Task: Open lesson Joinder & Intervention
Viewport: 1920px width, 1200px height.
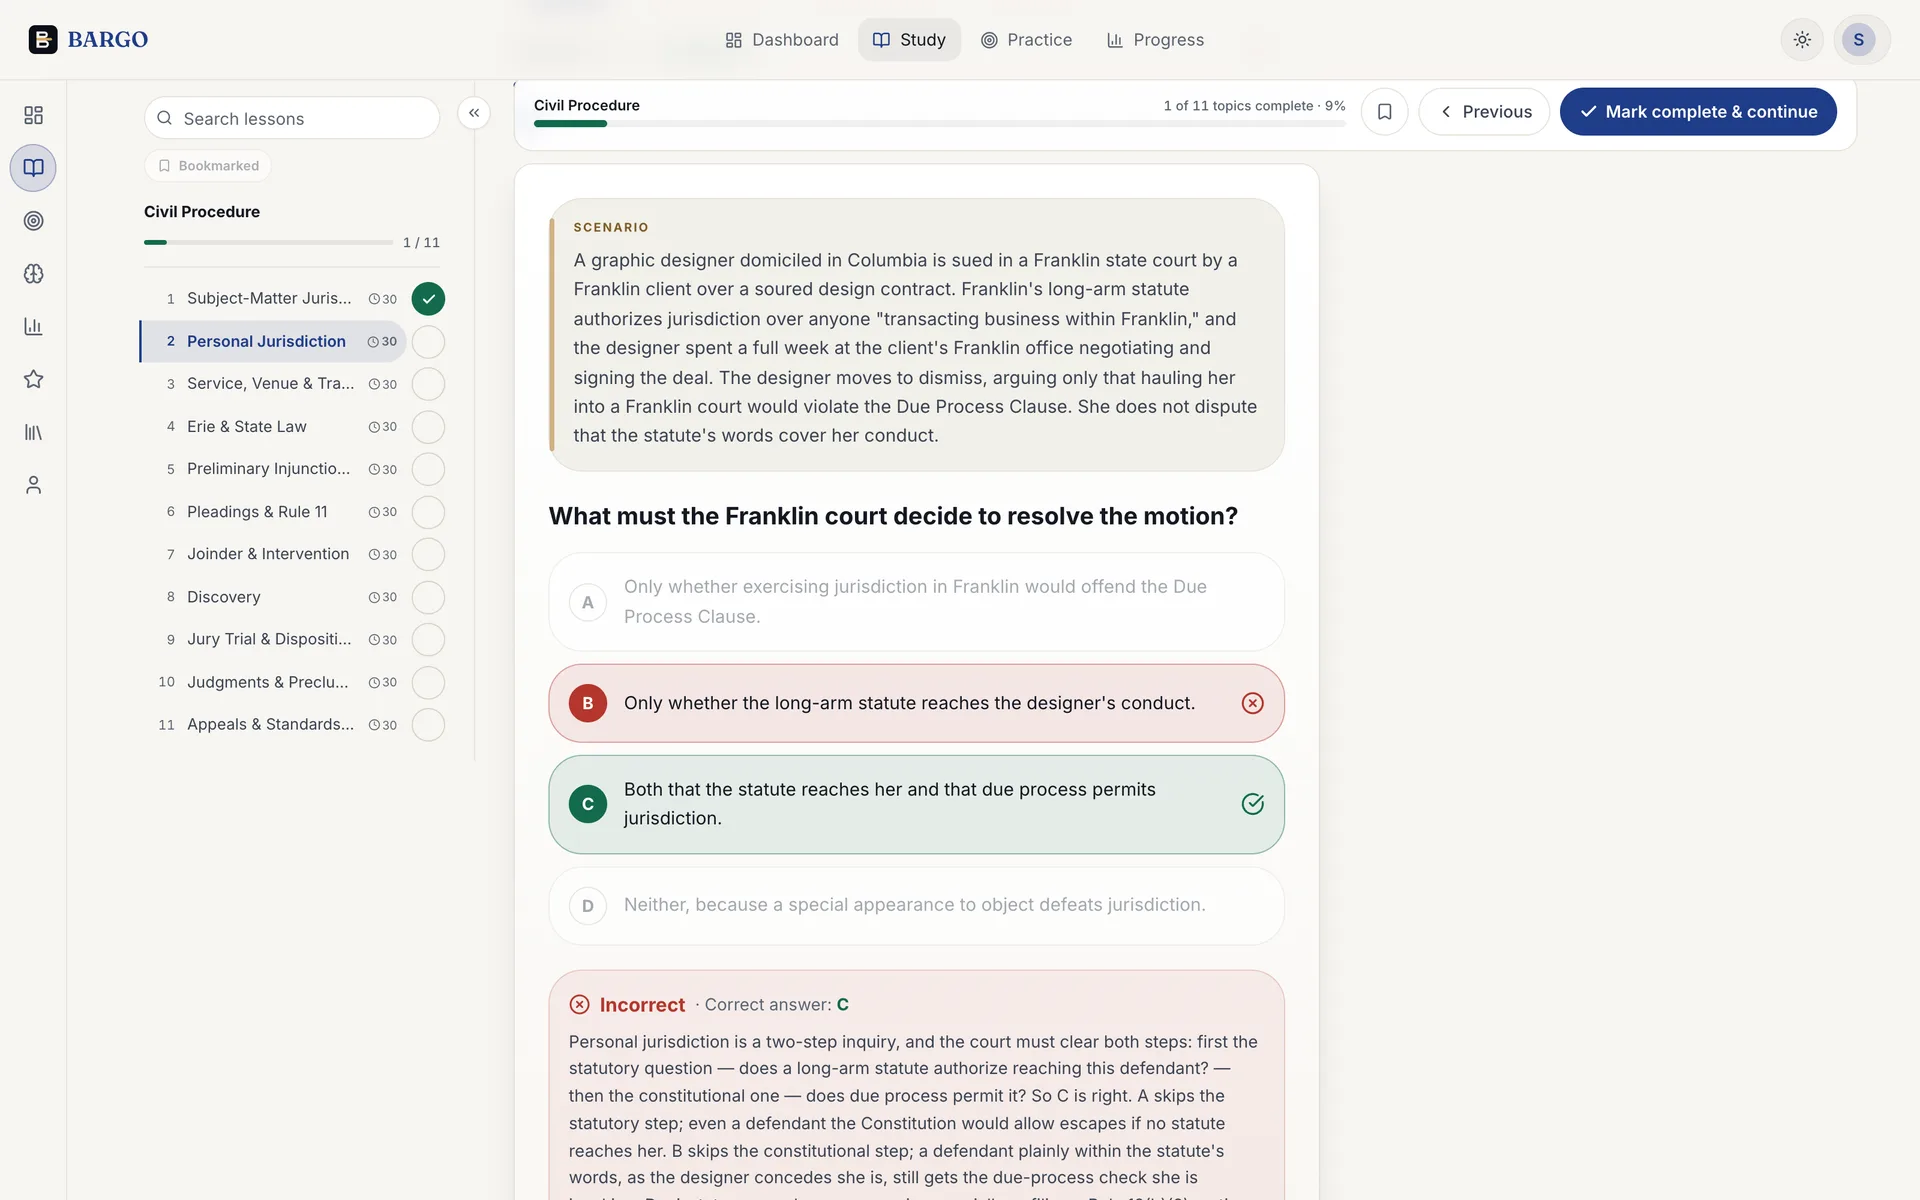Action: (273, 554)
